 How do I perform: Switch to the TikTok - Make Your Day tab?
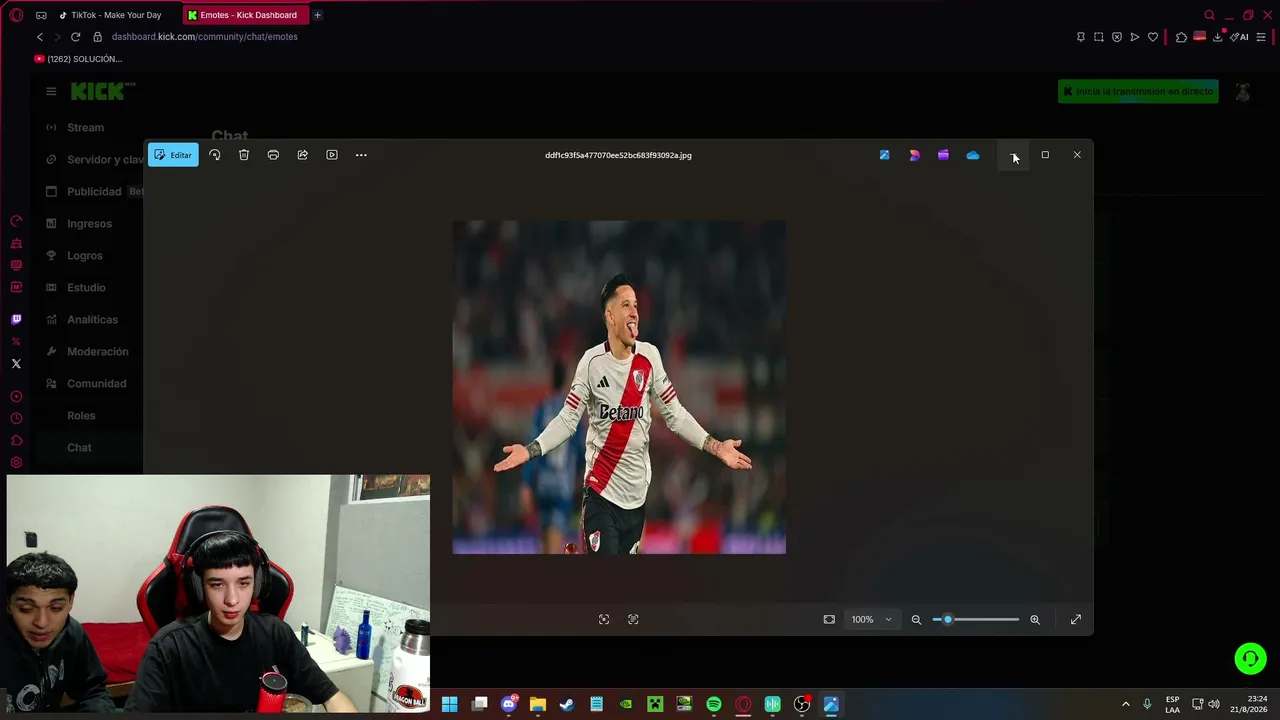pos(110,15)
